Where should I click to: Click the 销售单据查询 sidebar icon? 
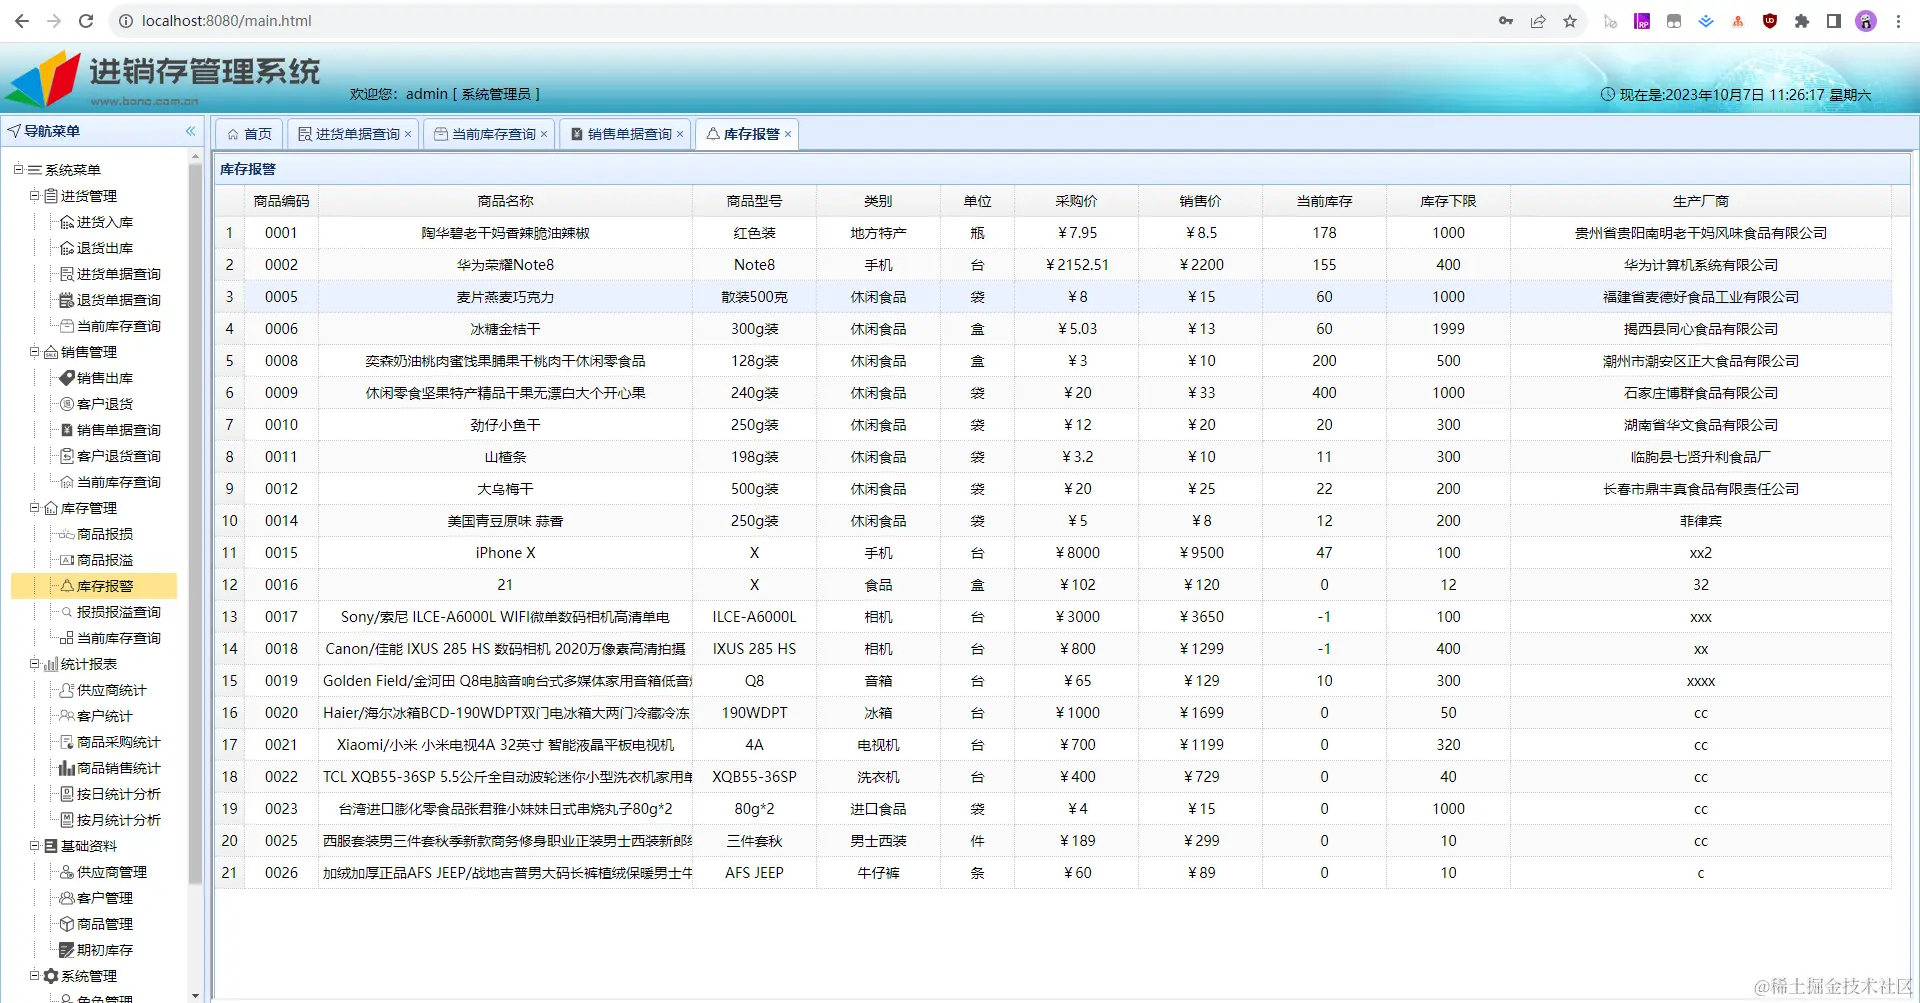(x=67, y=430)
